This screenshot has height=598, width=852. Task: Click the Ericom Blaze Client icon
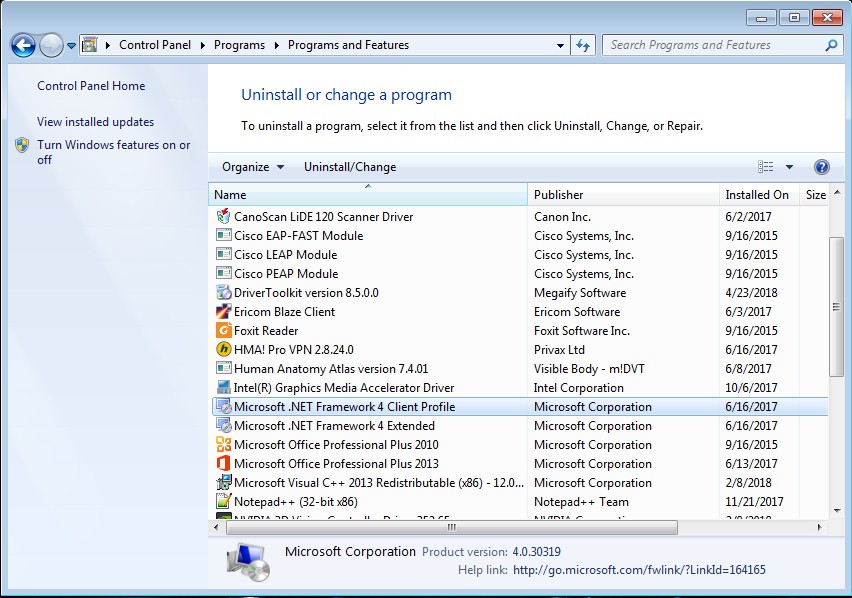pos(223,311)
